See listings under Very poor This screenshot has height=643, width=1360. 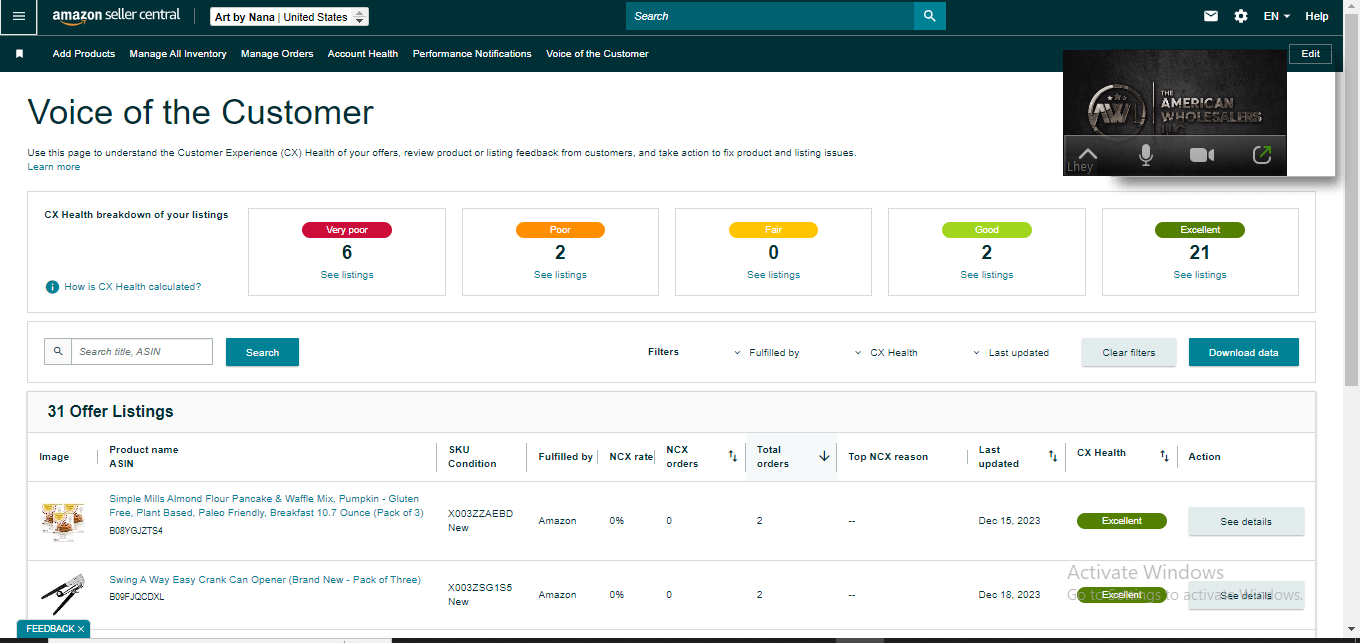pyautogui.click(x=347, y=275)
